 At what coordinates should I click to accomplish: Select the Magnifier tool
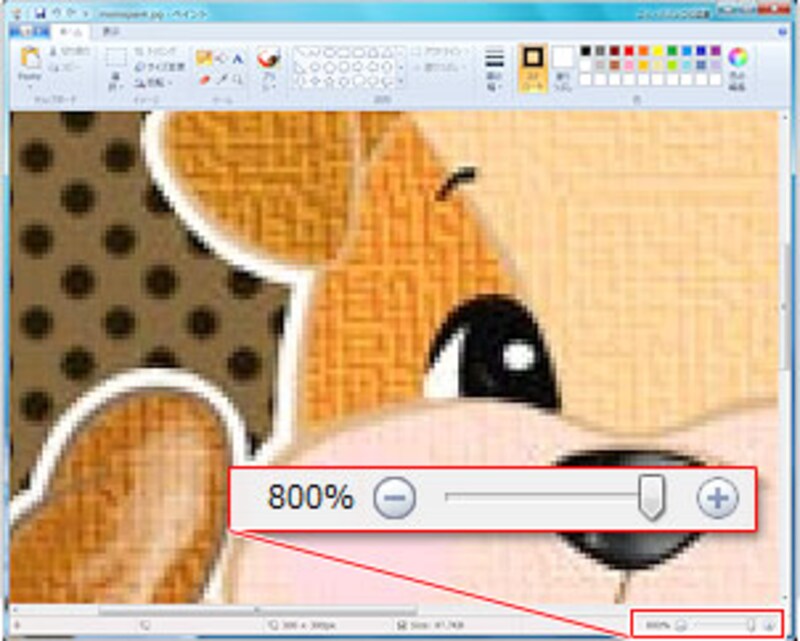pos(238,80)
